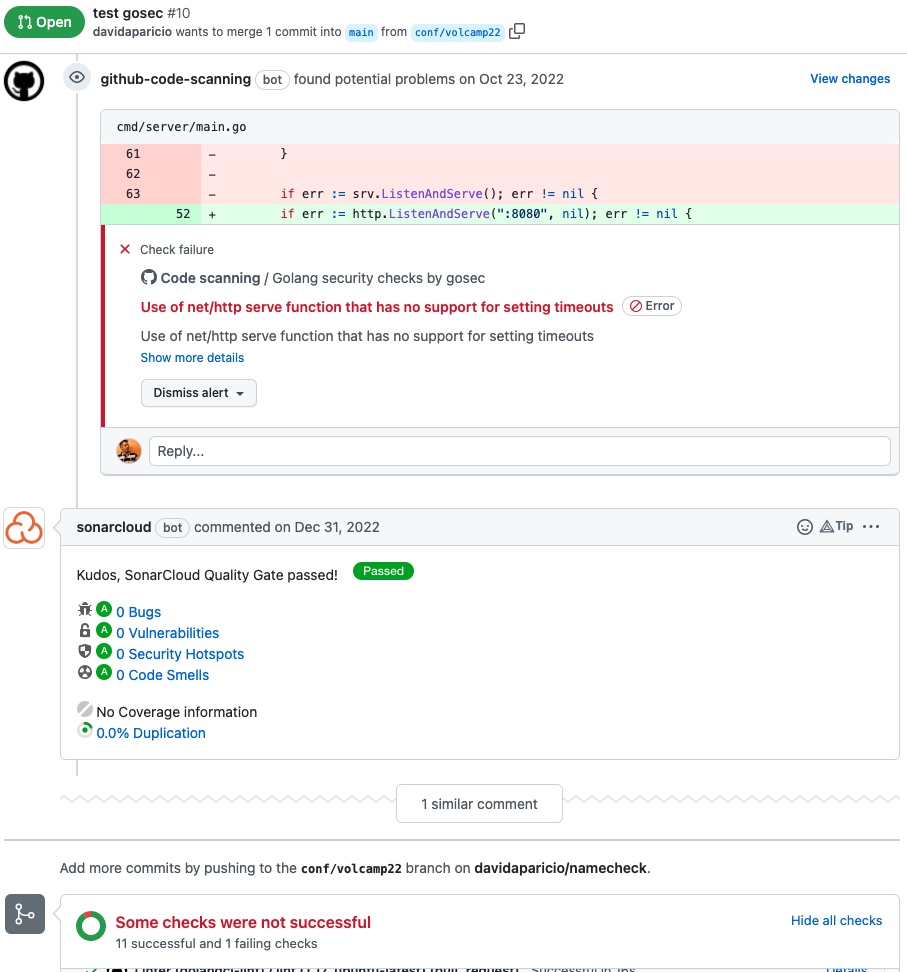Open the View changes link
This screenshot has width=907, height=972.
point(849,78)
